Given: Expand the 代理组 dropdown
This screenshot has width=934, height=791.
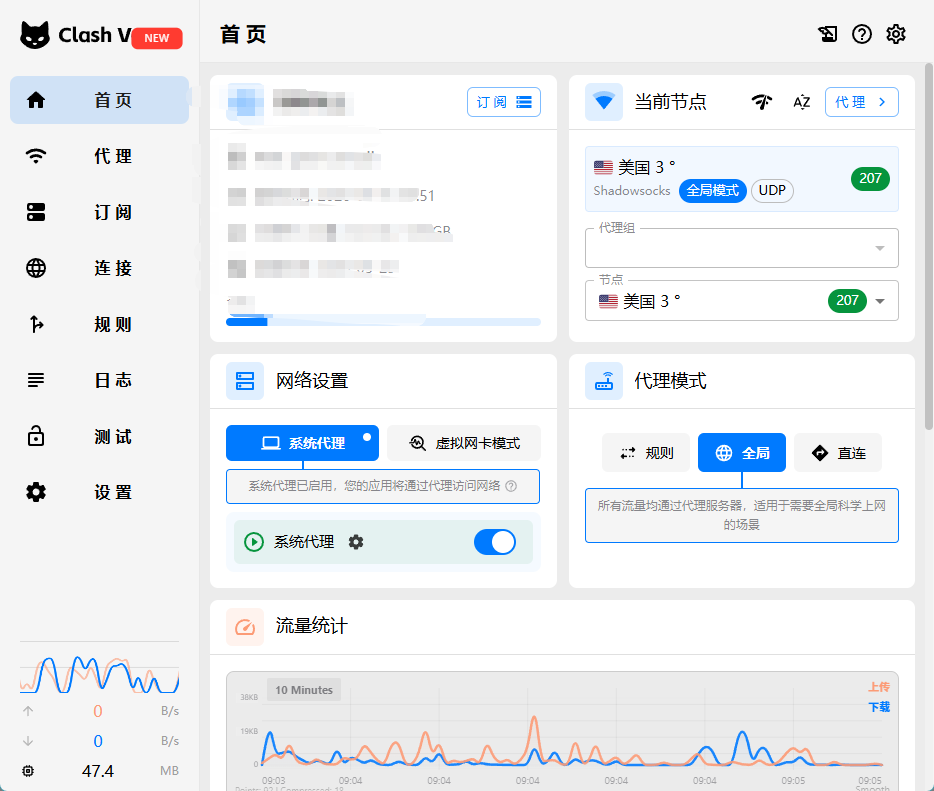Looking at the screenshot, I should 742,248.
